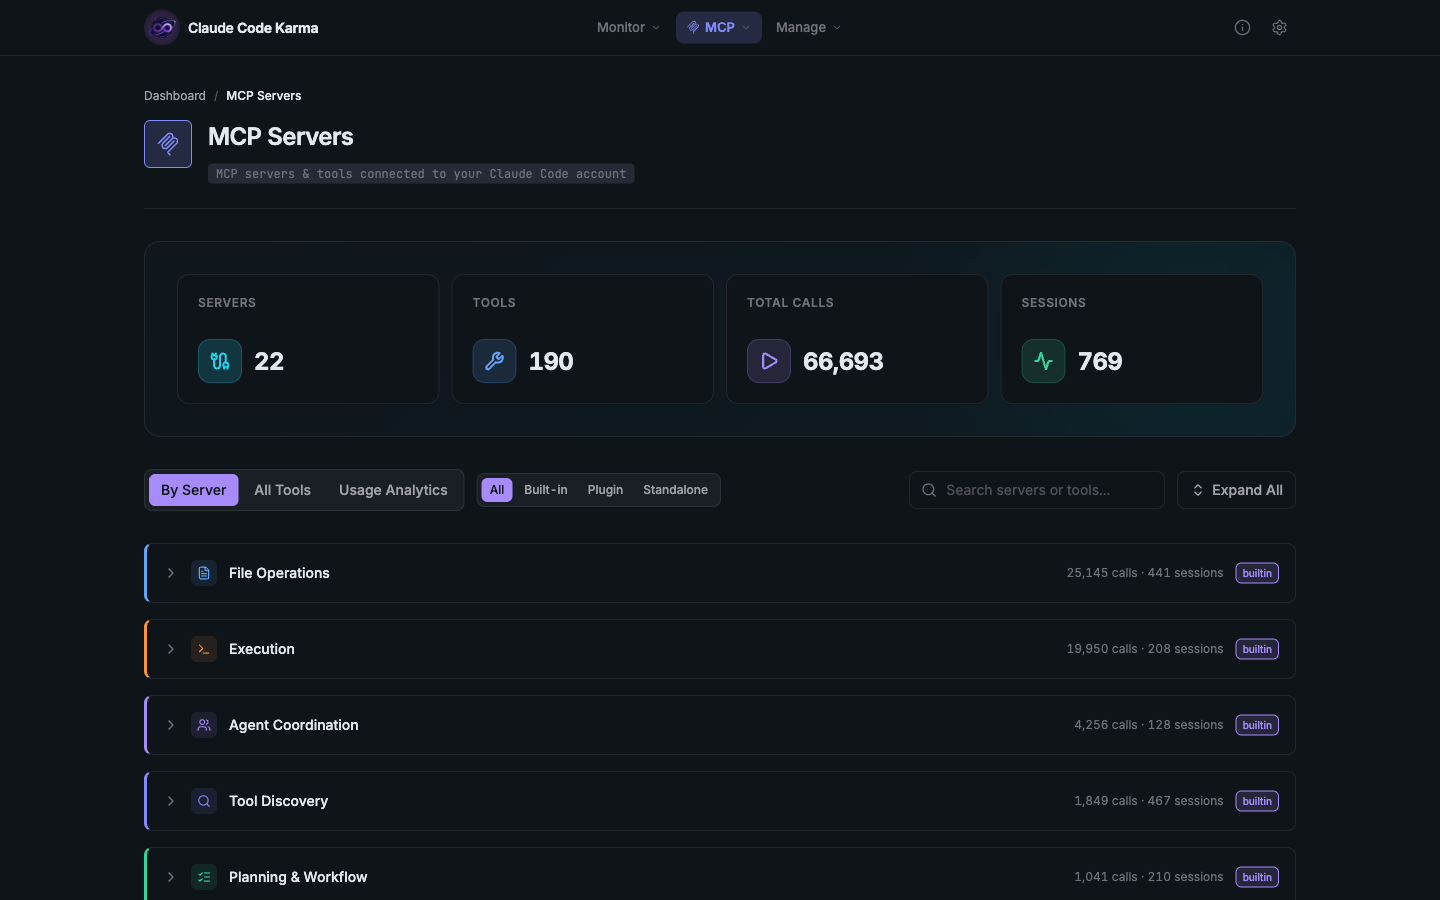Click the SERVERS card label
The image size is (1440, 900).
(227, 303)
